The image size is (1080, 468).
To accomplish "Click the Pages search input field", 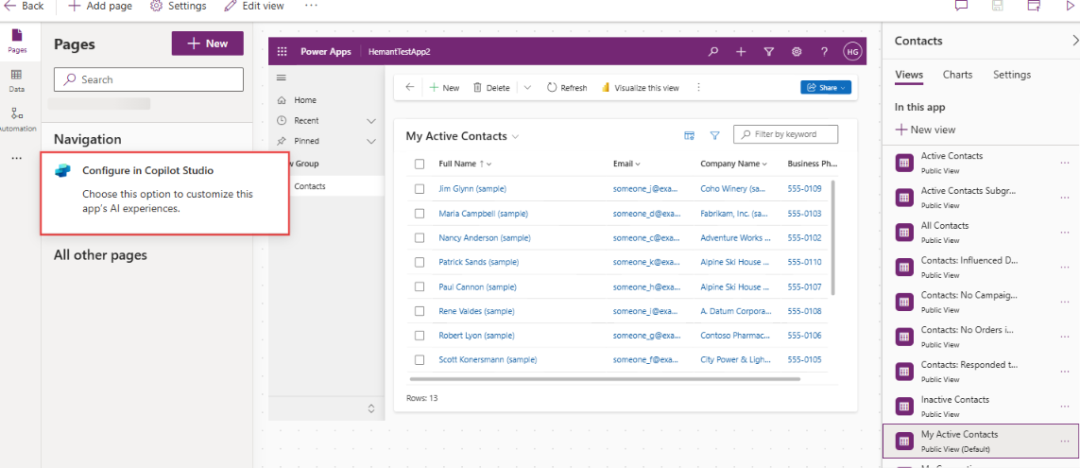I will click(149, 79).
